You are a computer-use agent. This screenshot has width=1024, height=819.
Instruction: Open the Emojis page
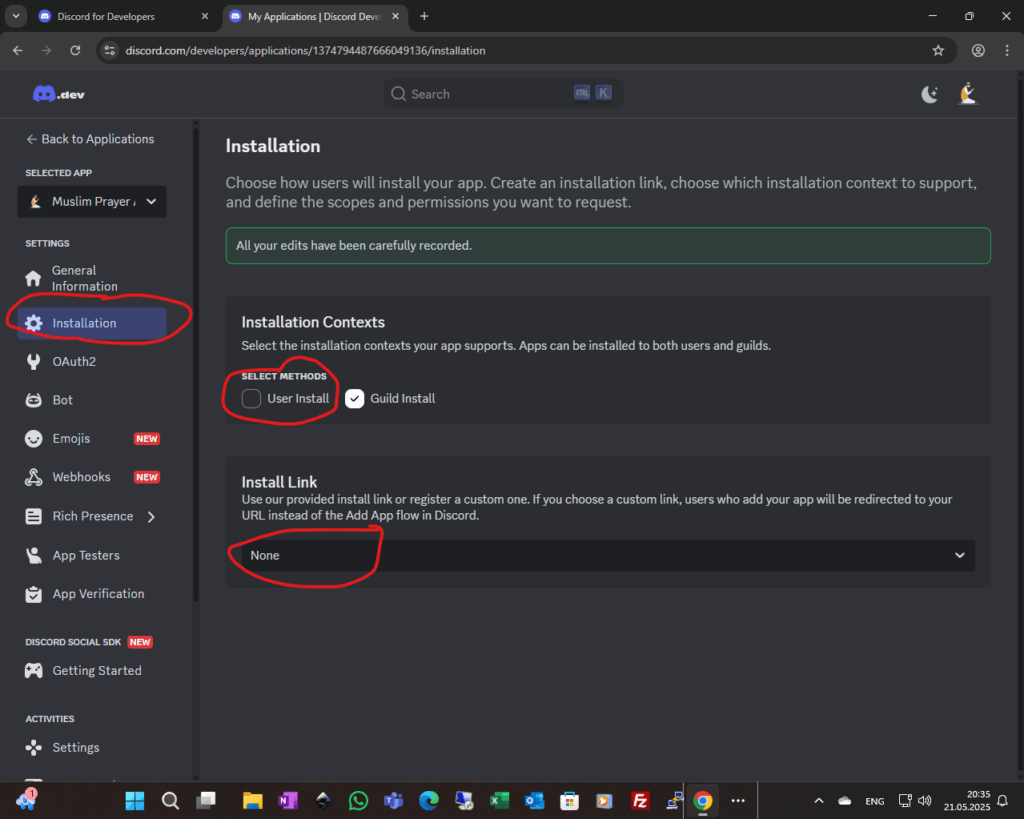[x=92, y=439]
